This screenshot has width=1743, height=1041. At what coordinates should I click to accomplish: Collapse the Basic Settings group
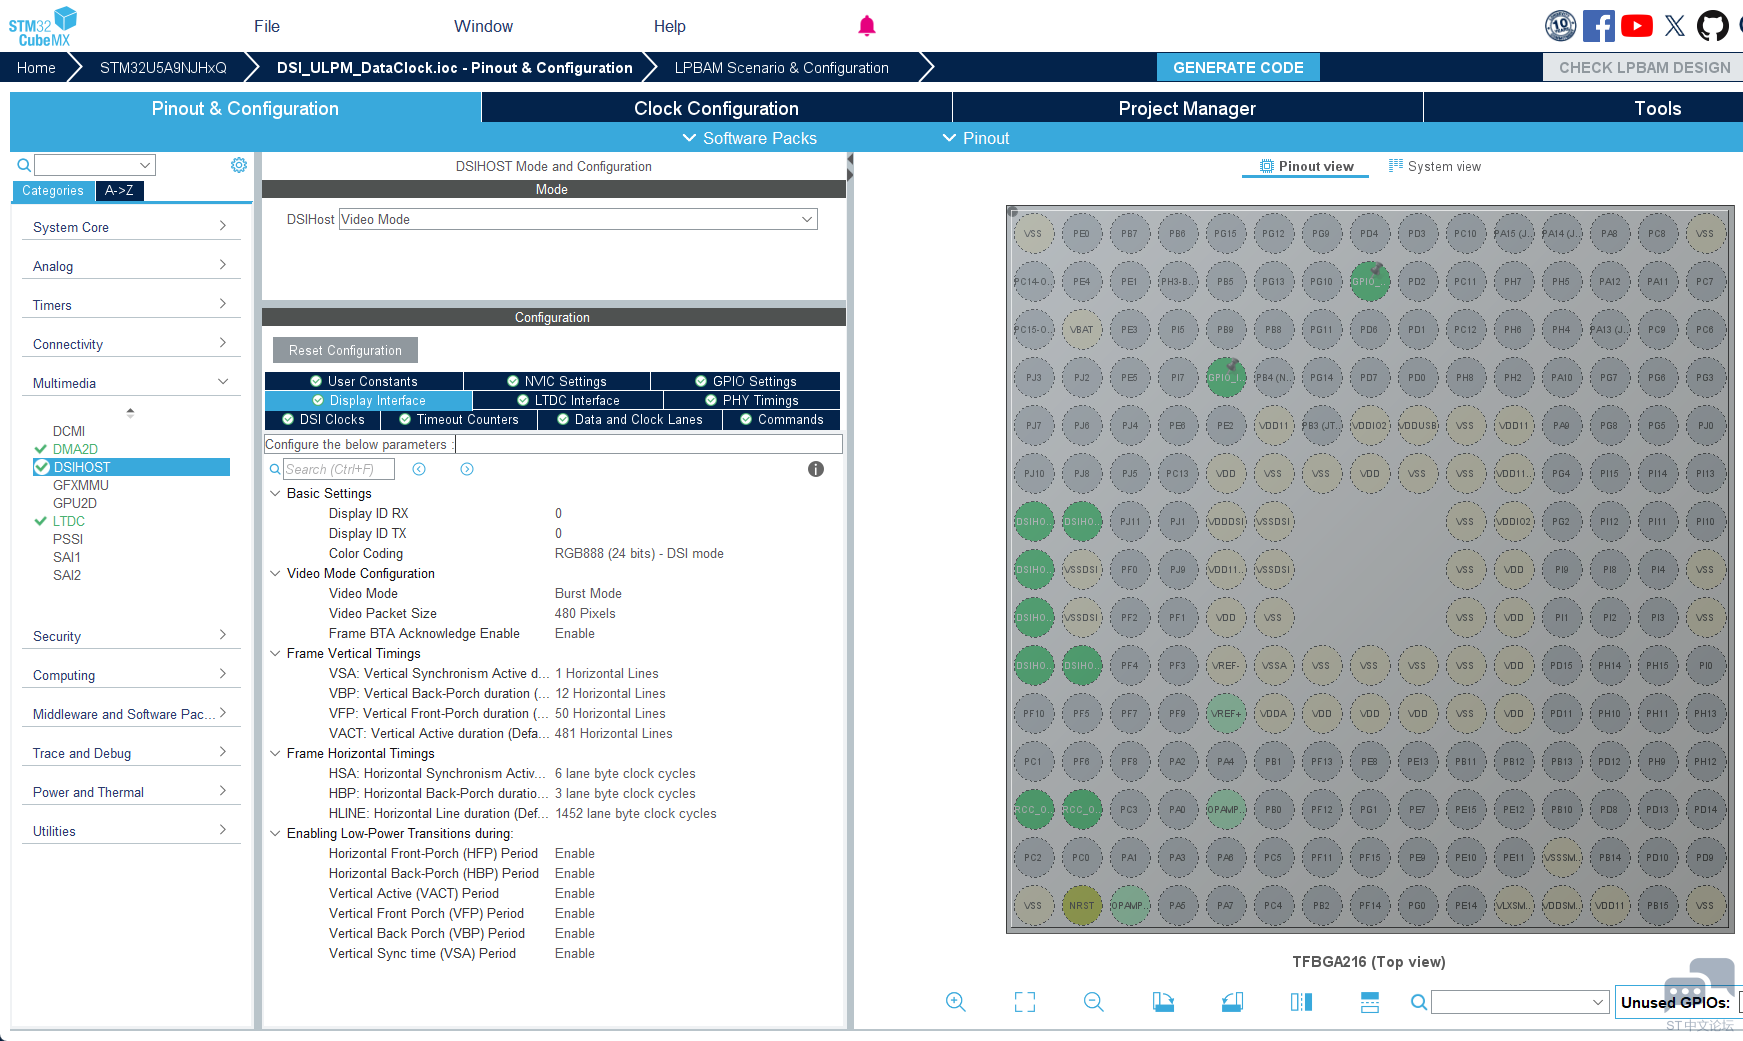coord(275,493)
